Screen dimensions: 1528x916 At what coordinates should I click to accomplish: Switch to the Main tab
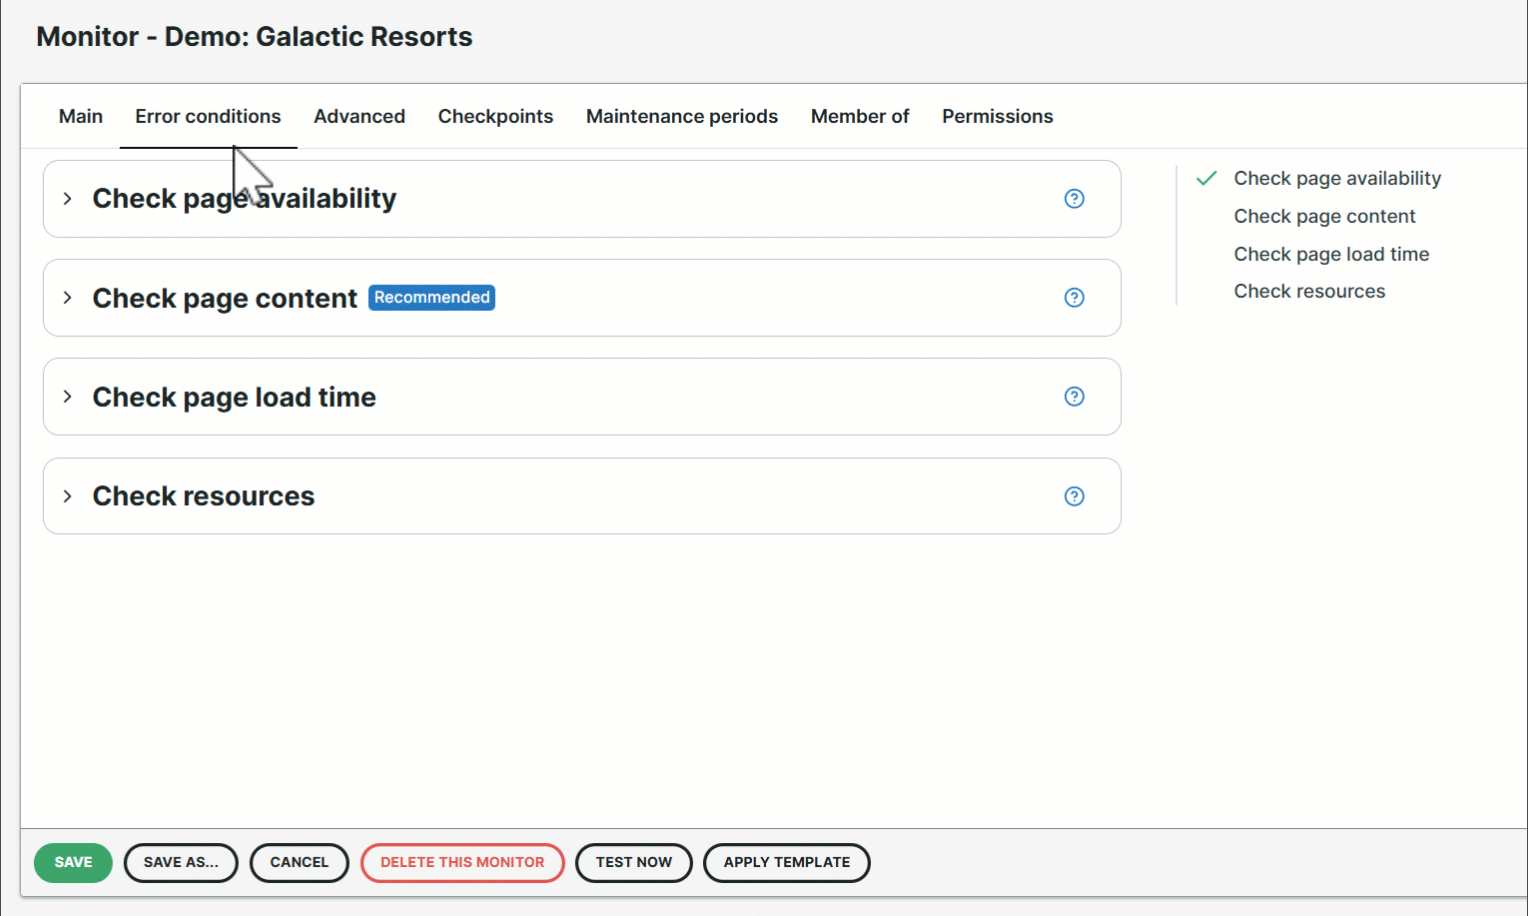[81, 116]
